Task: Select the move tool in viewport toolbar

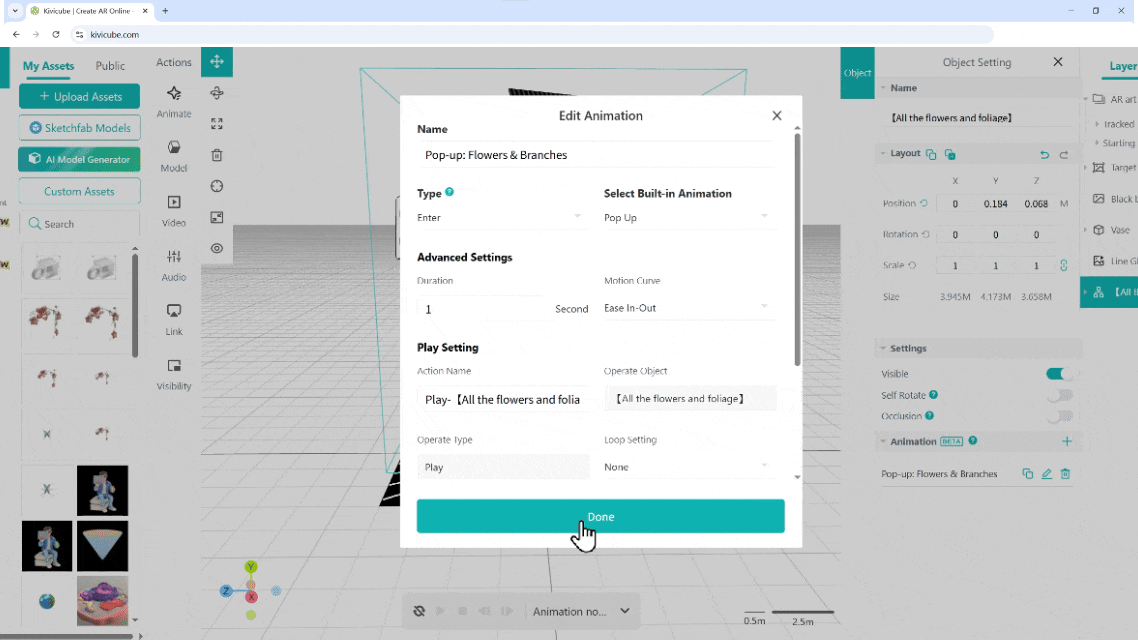Action: coord(217,62)
